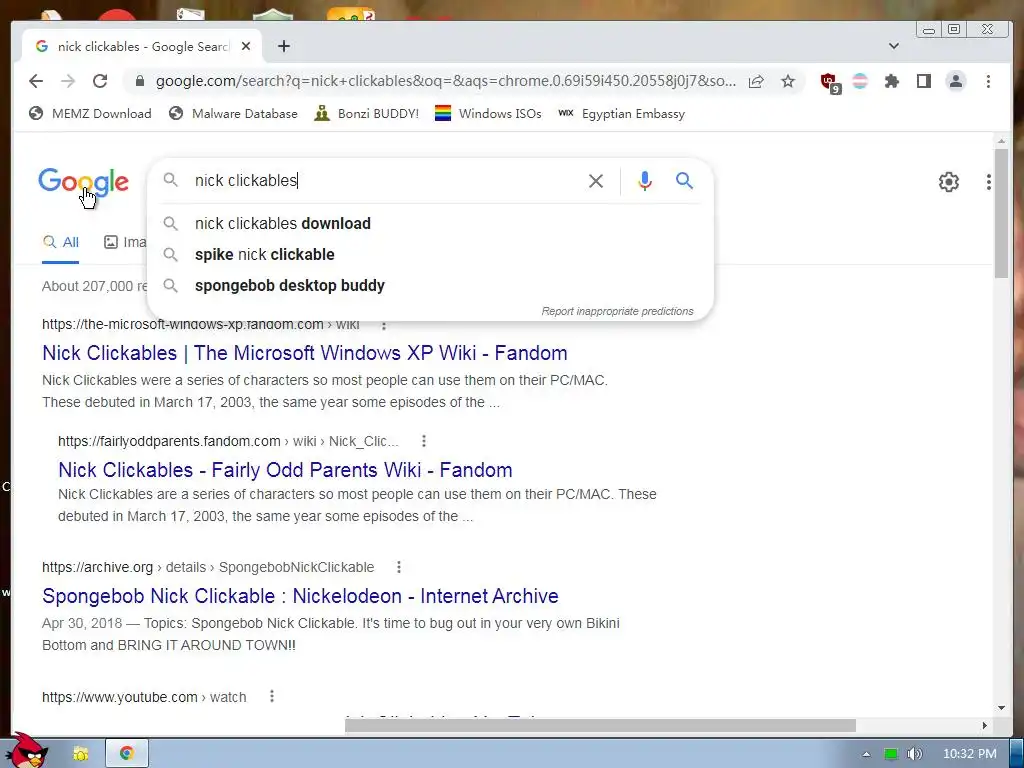Viewport: 1024px width, 768px height.
Task: Bookmark this page with the star
Action: (x=788, y=81)
